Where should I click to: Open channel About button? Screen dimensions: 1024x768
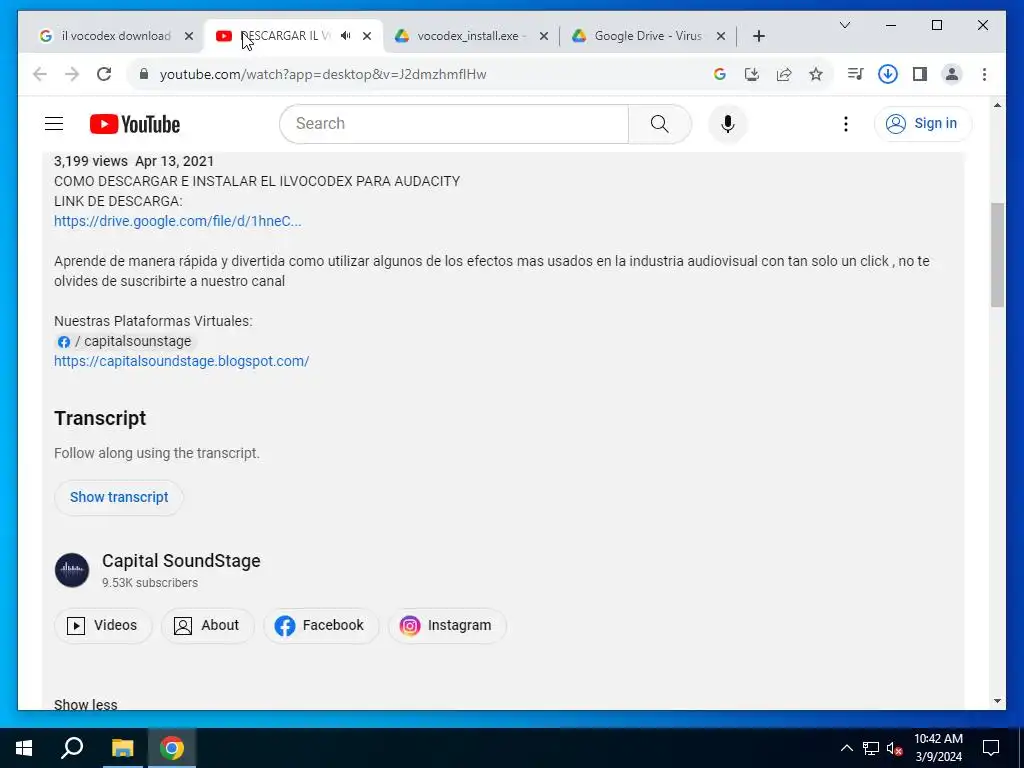point(208,626)
